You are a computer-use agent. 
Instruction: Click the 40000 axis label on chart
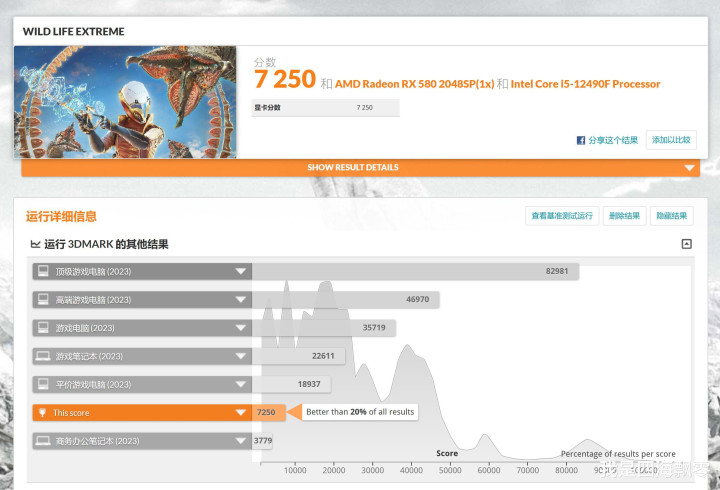(411, 470)
